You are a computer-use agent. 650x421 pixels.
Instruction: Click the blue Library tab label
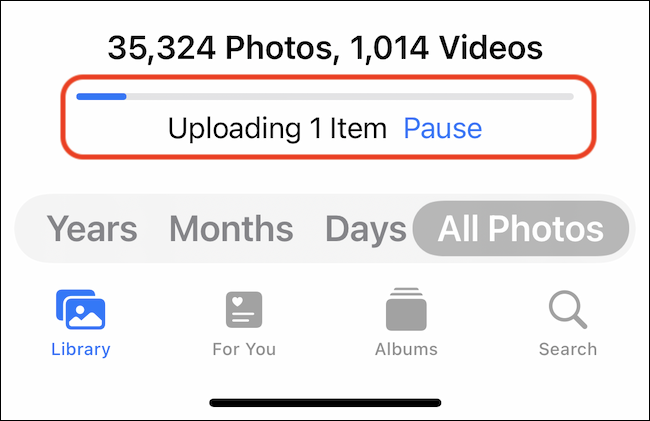pos(81,349)
